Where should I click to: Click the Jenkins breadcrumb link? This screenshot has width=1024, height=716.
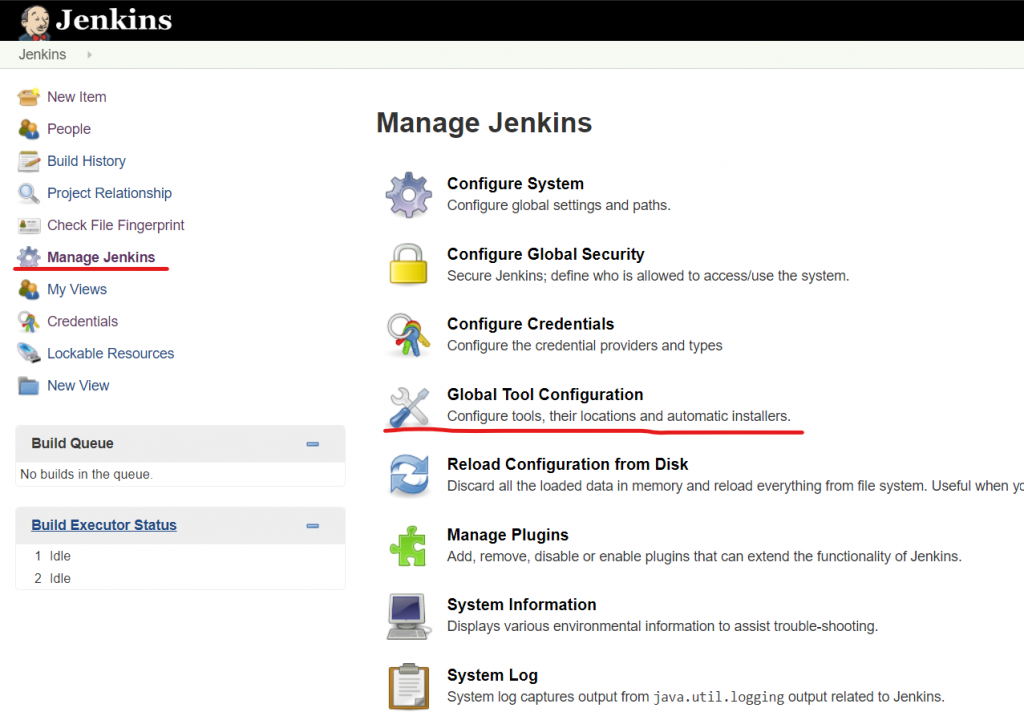[x=42, y=55]
